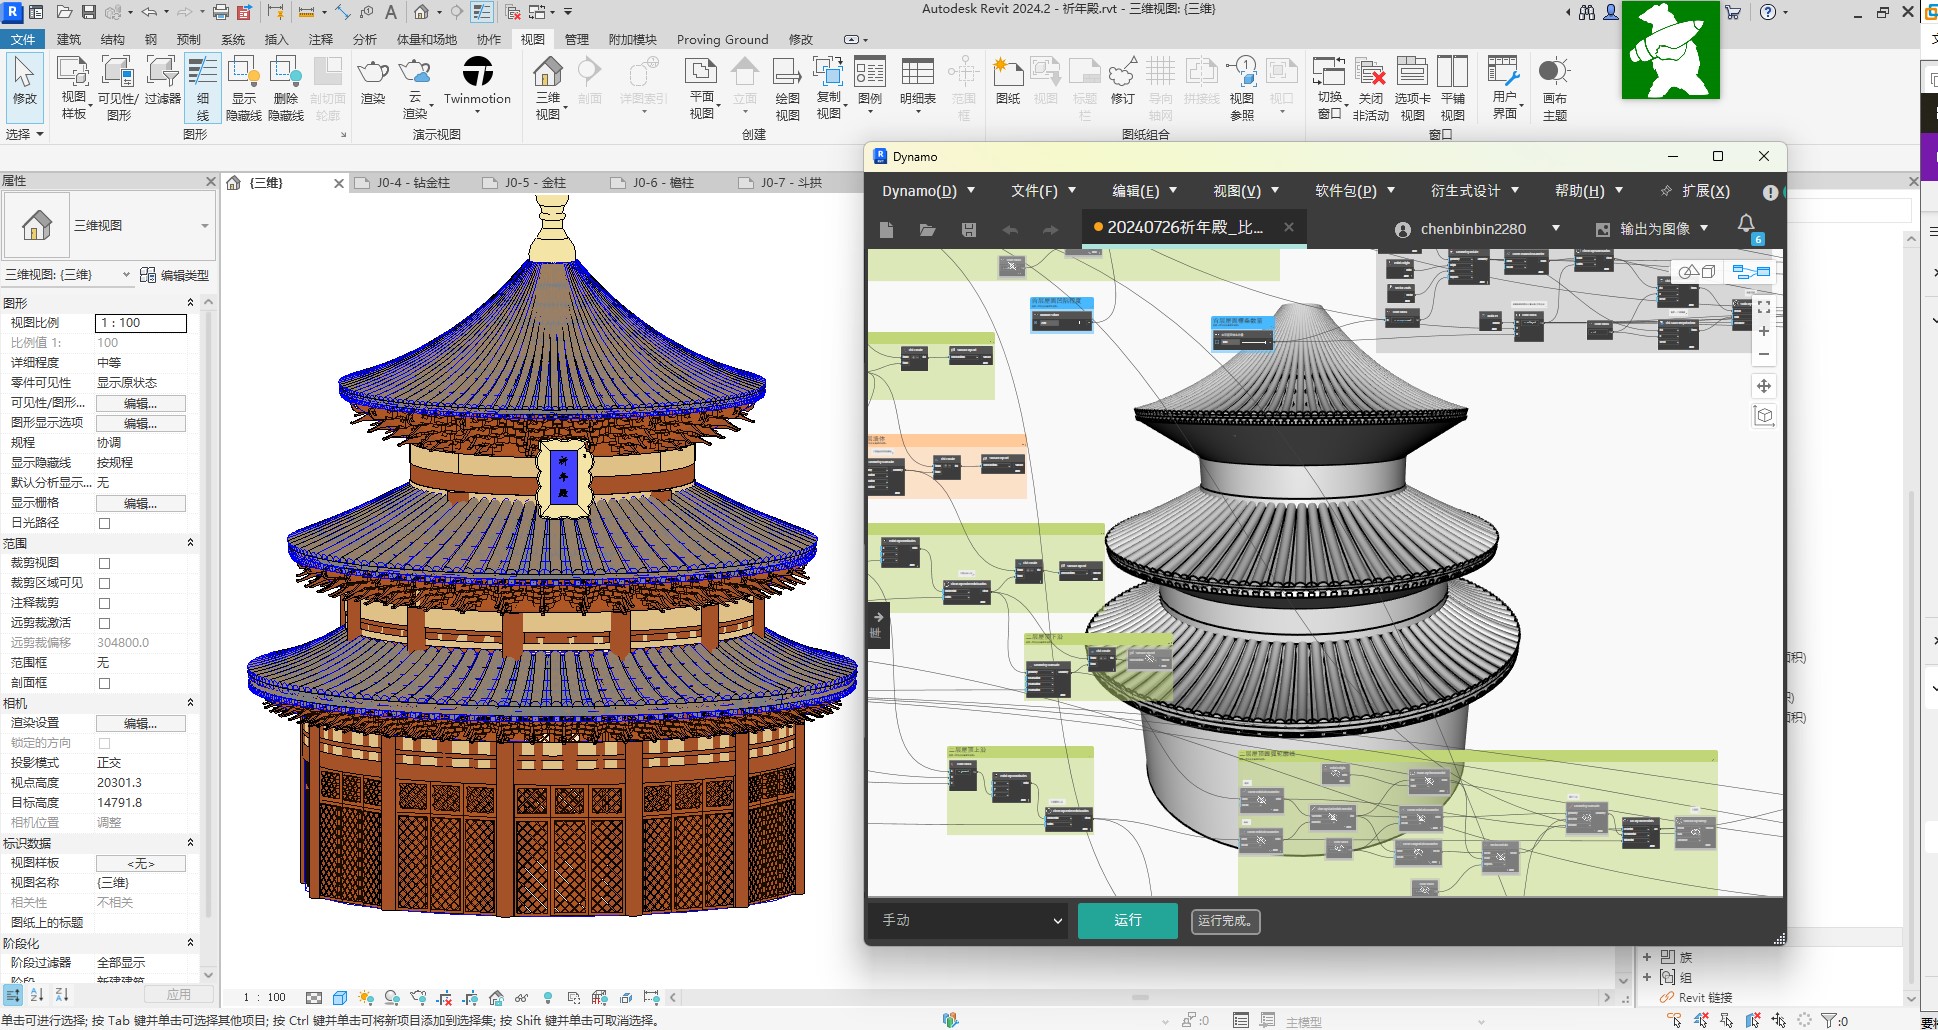
Task: Open the 附加模块 ribbon tab
Action: pyautogui.click(x=632, y=40)
